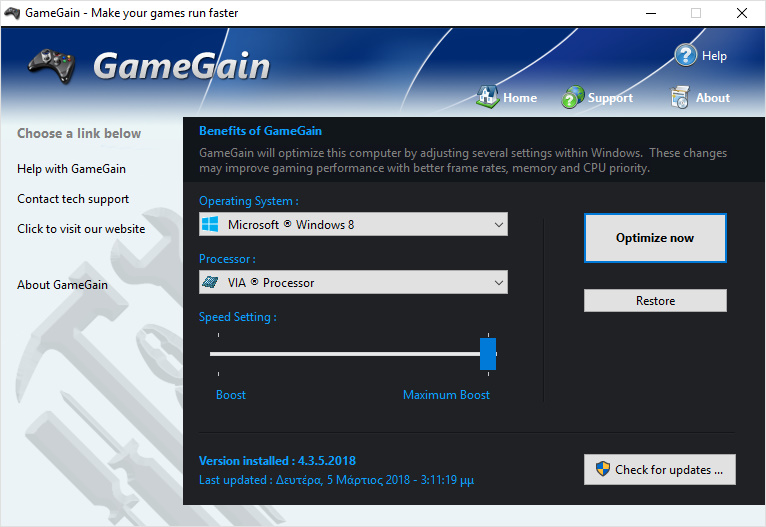Click to visit our website link

click(x=81, y=229)
